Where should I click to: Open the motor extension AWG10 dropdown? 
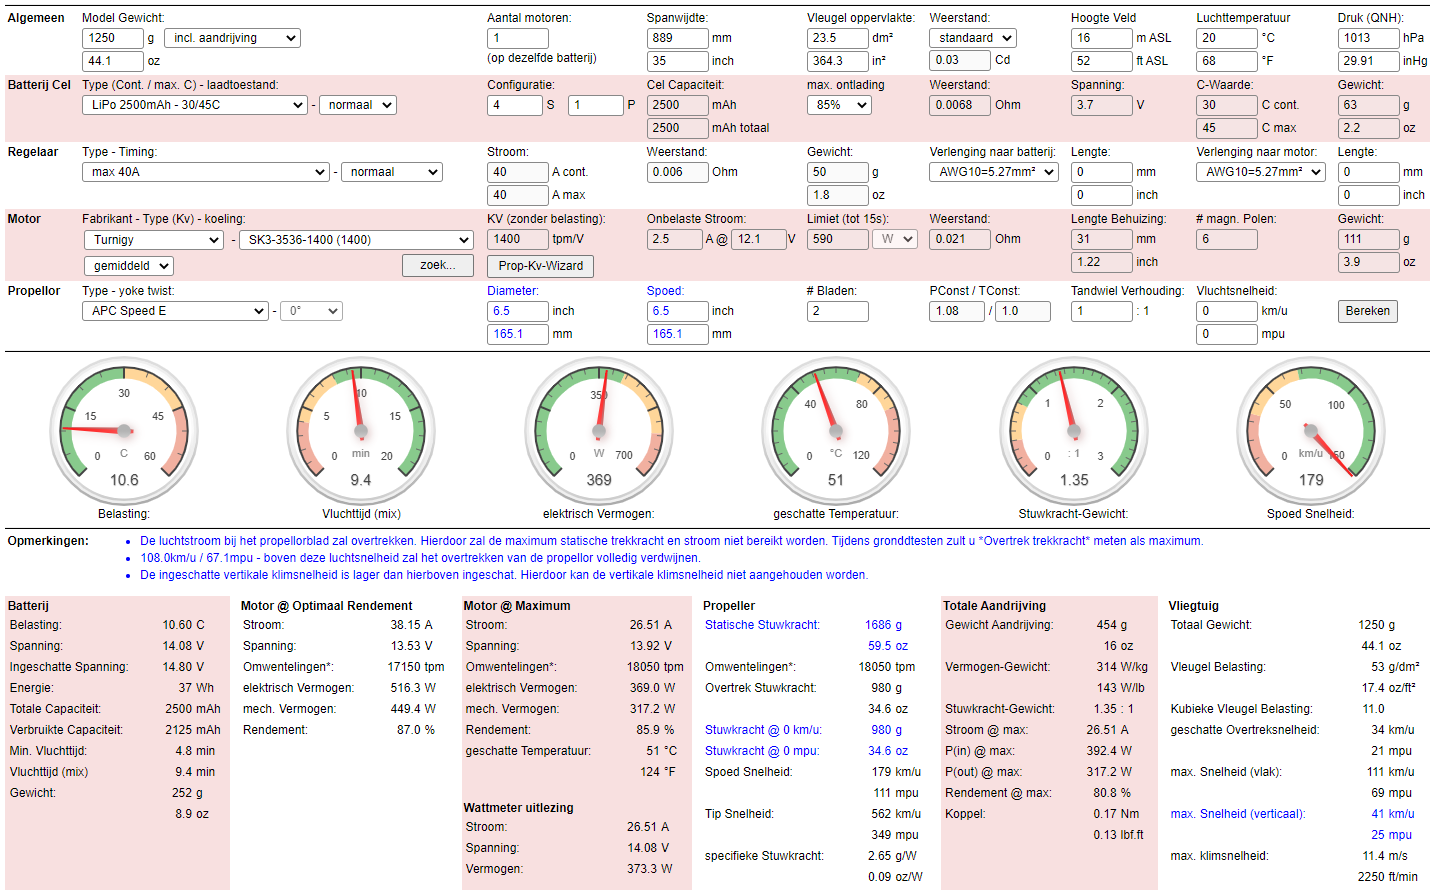(1260, 172)
